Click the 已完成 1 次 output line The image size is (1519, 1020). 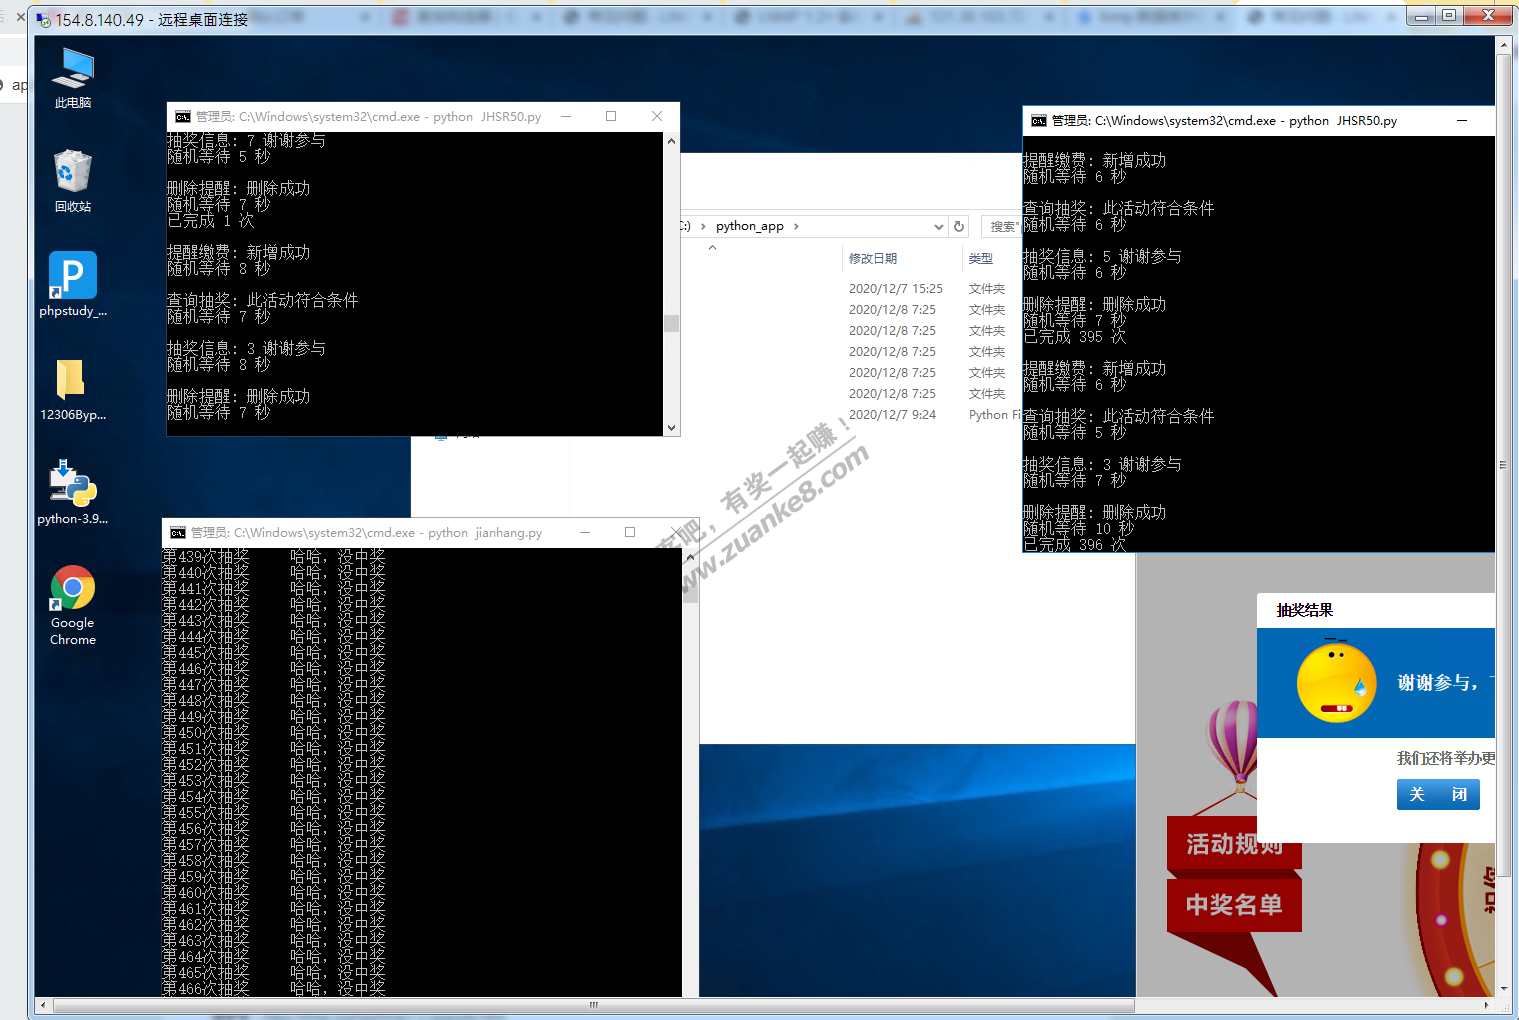coord(211,221)
